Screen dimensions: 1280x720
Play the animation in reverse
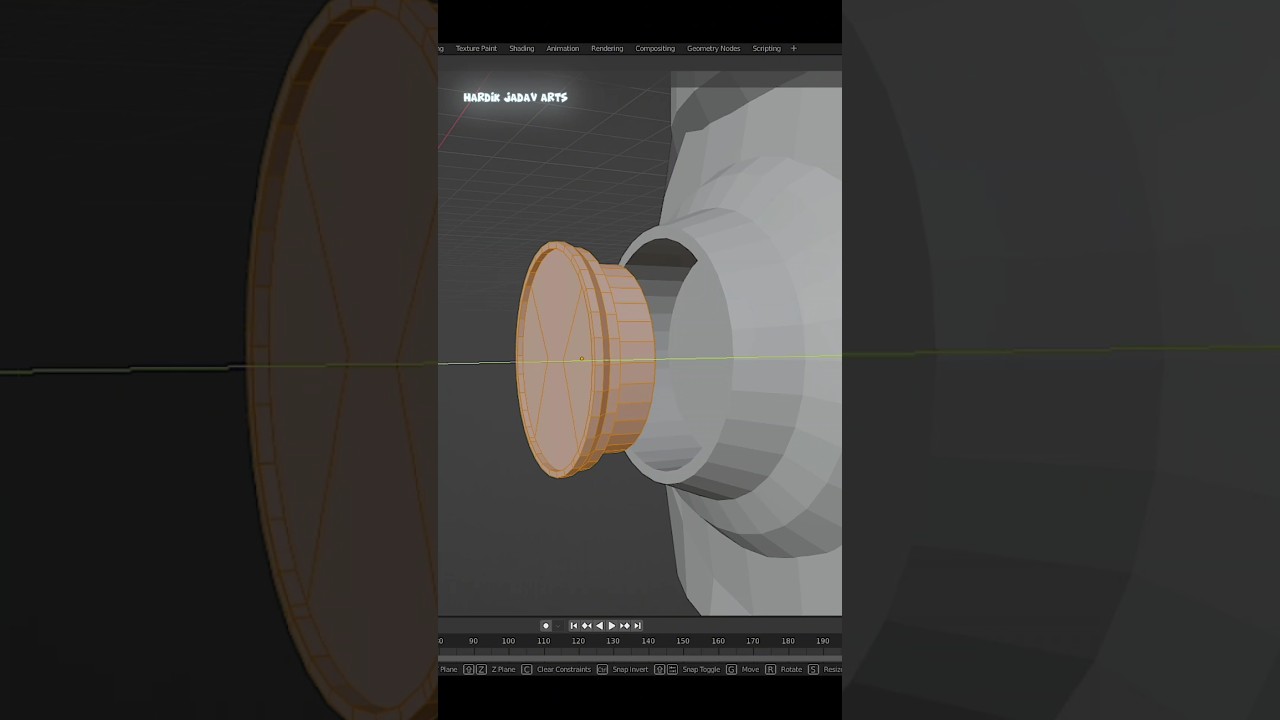[x=599, y=626]
